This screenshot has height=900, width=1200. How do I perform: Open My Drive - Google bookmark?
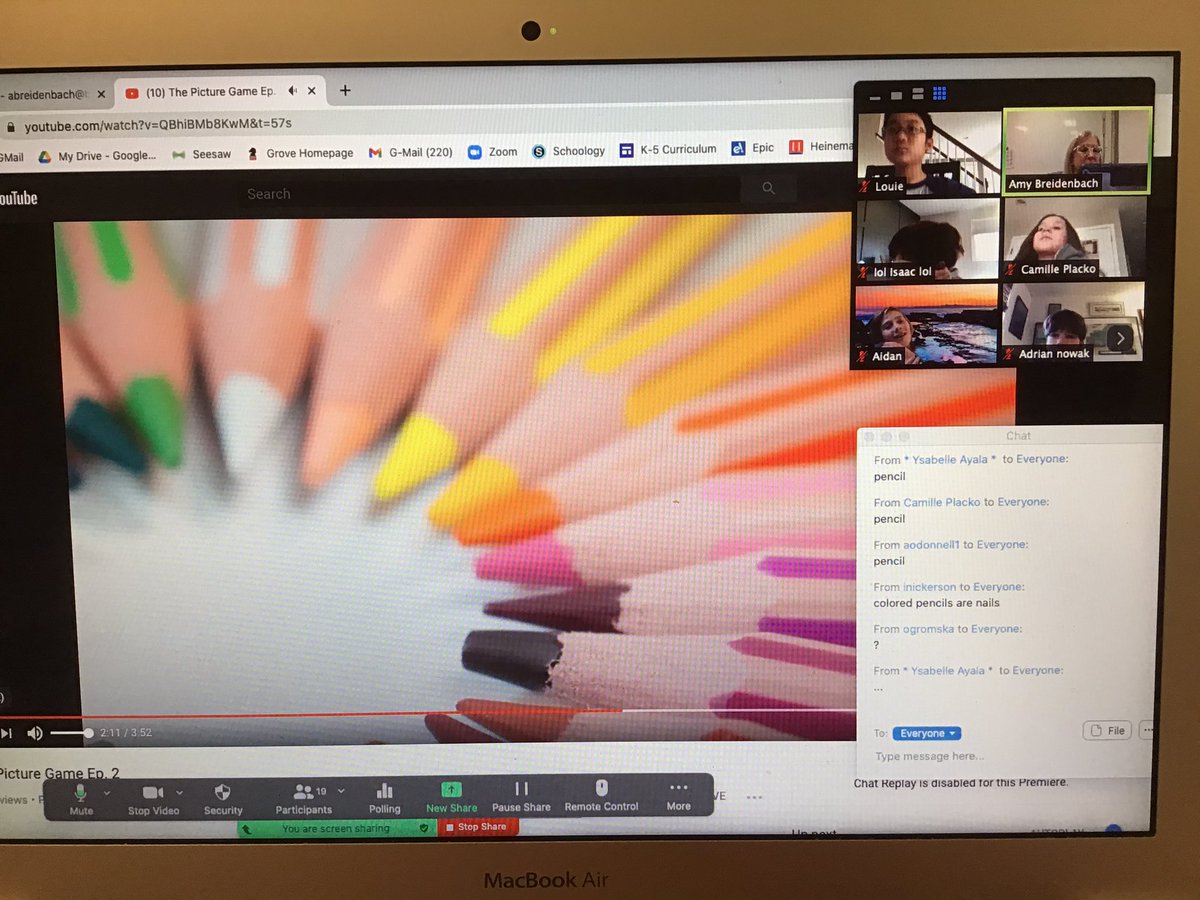pyautogui.click(x=97, y=155)
